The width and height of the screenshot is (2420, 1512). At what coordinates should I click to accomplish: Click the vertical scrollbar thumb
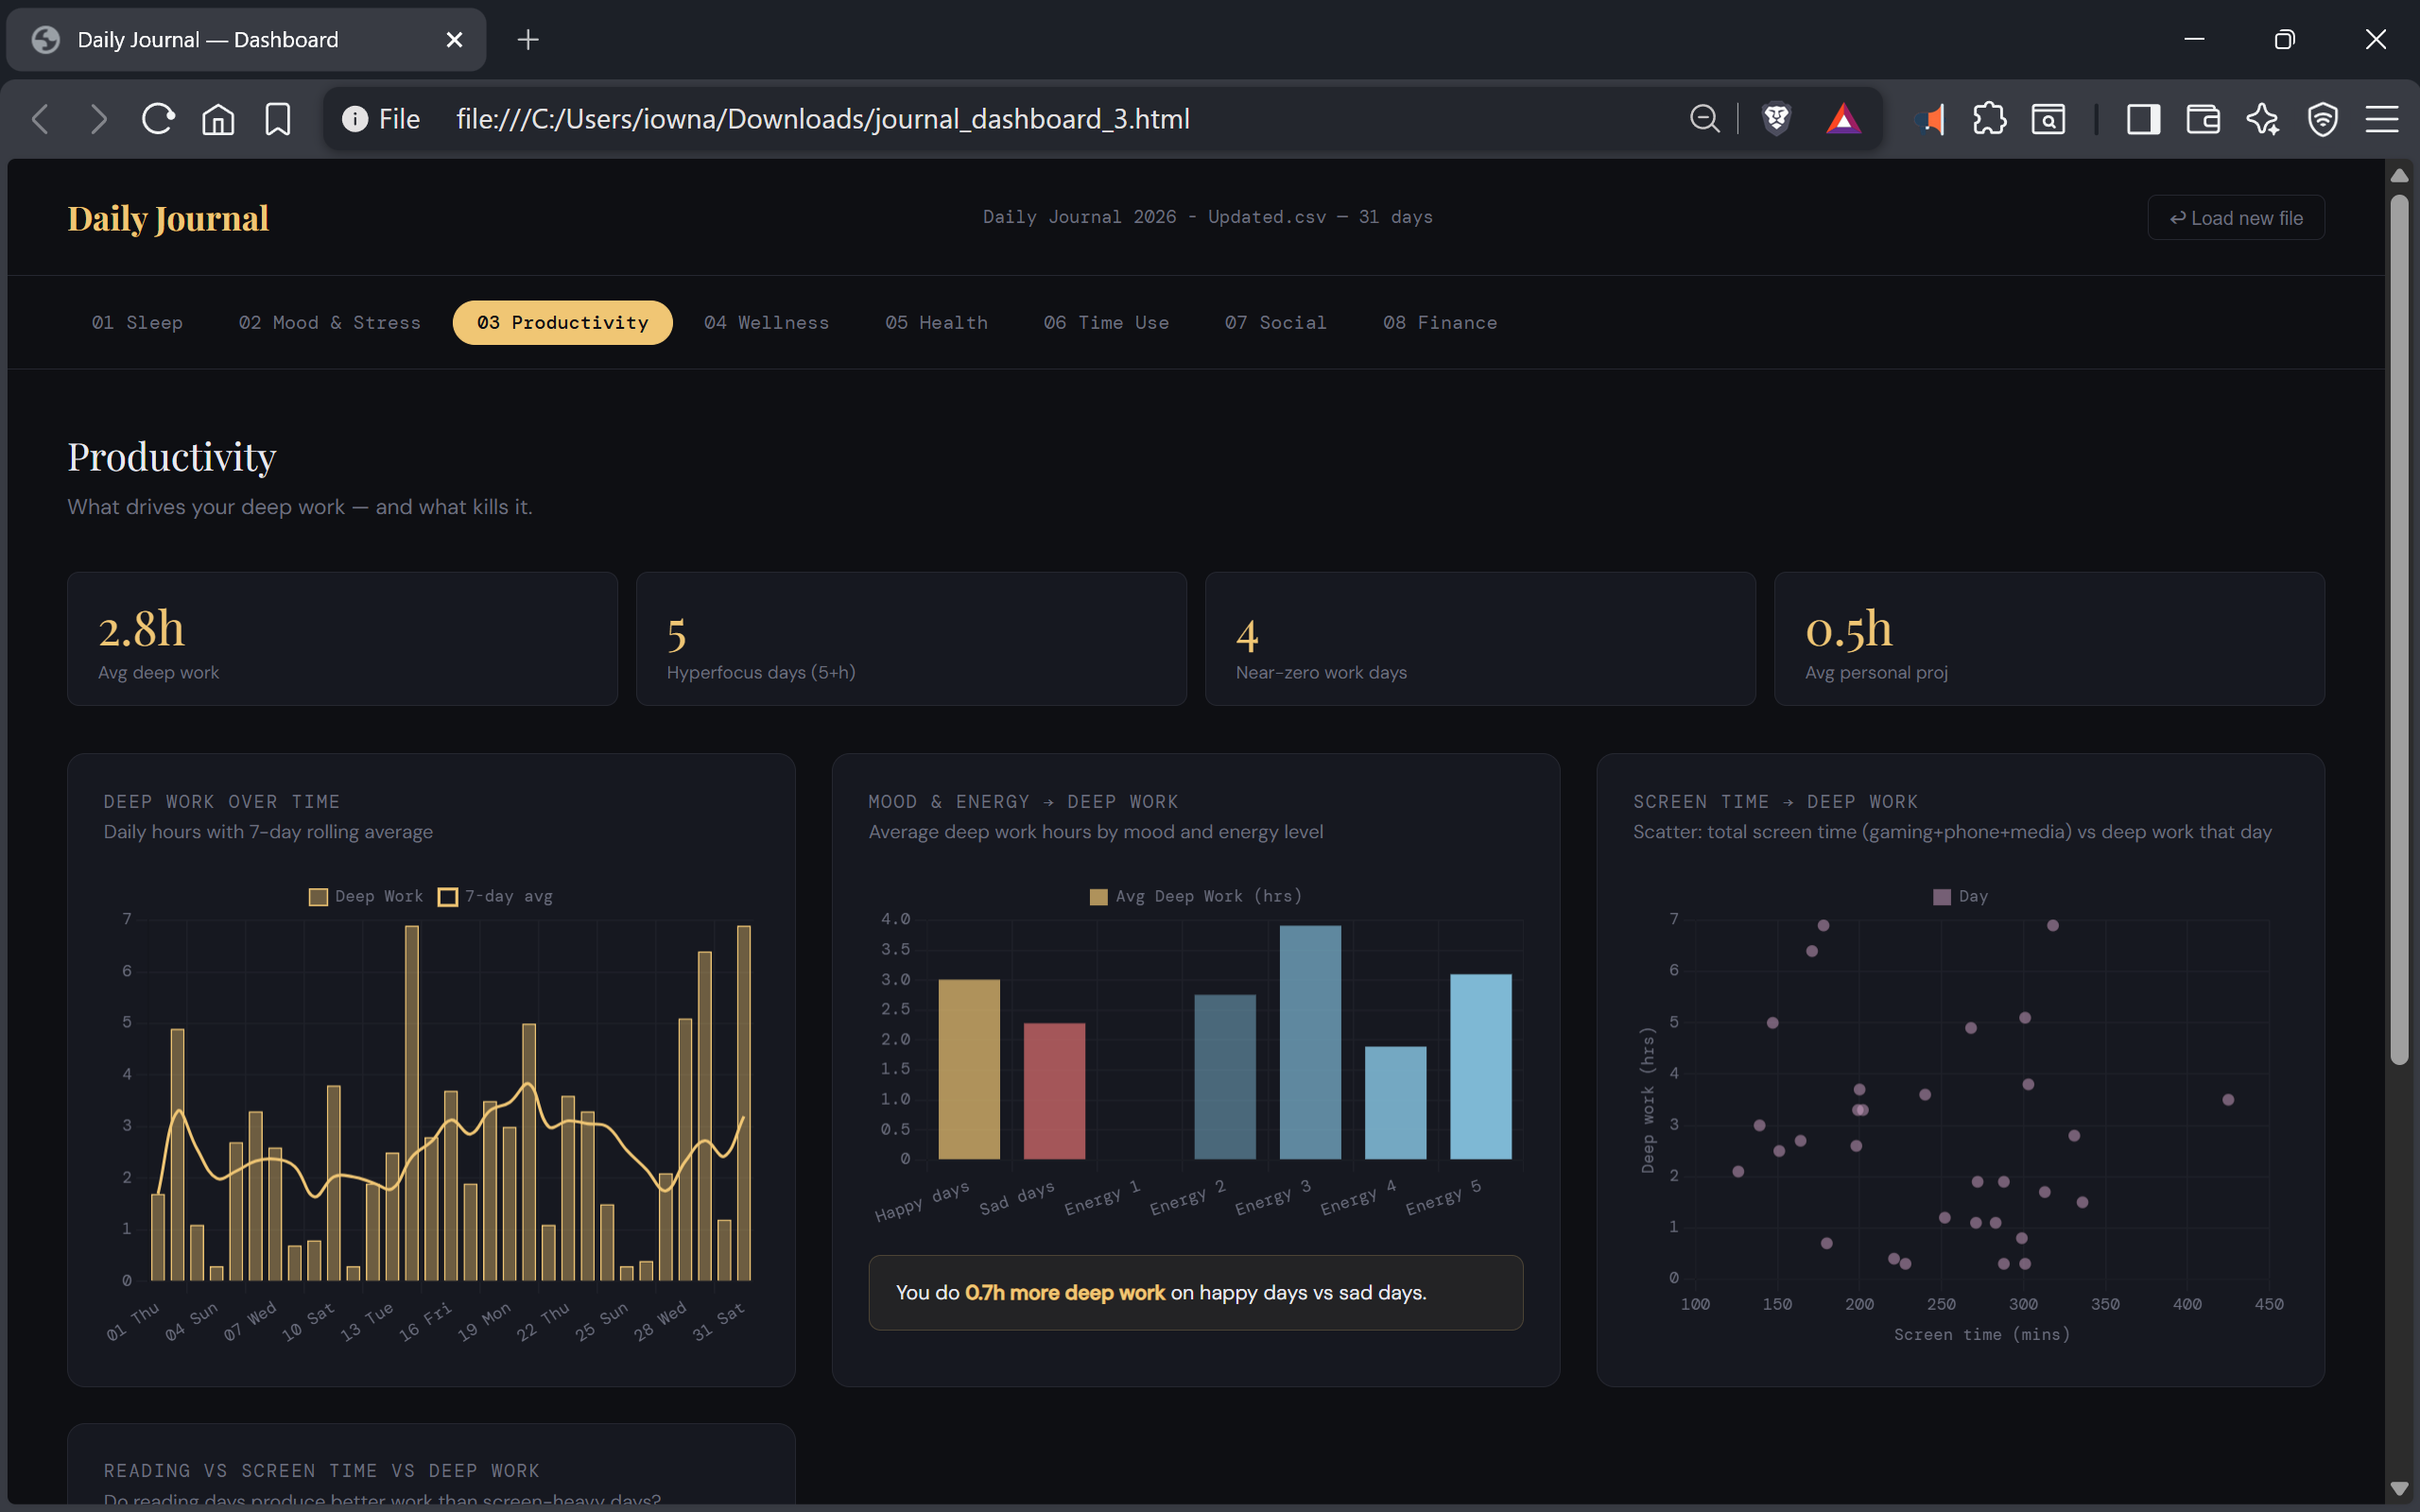[2399, 630]
